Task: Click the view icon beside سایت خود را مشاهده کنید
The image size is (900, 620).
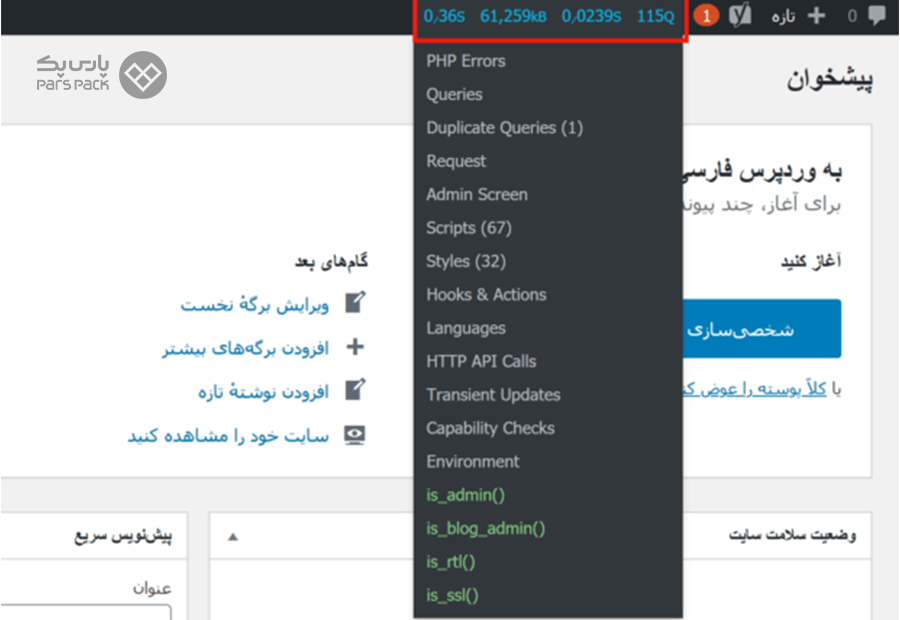Action: click(355, 436)
